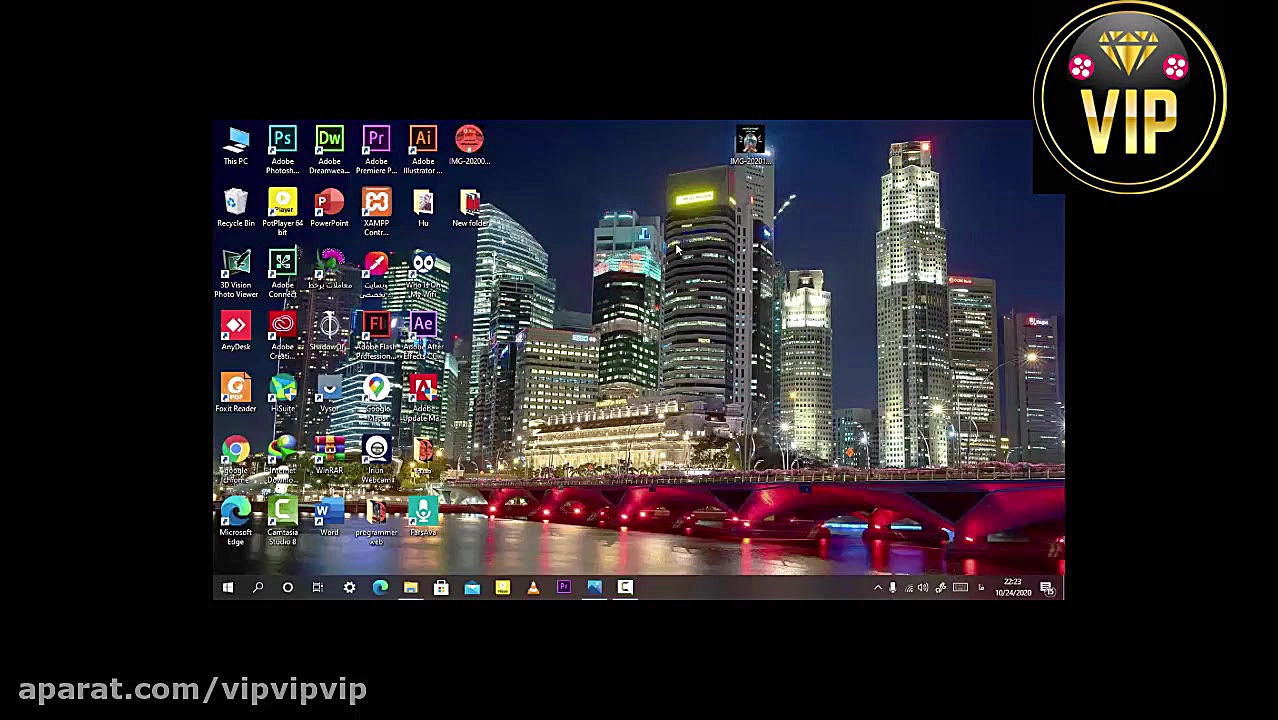Open Cortana circle on taskbar
1278x720 pixels.
pos(288,587)
